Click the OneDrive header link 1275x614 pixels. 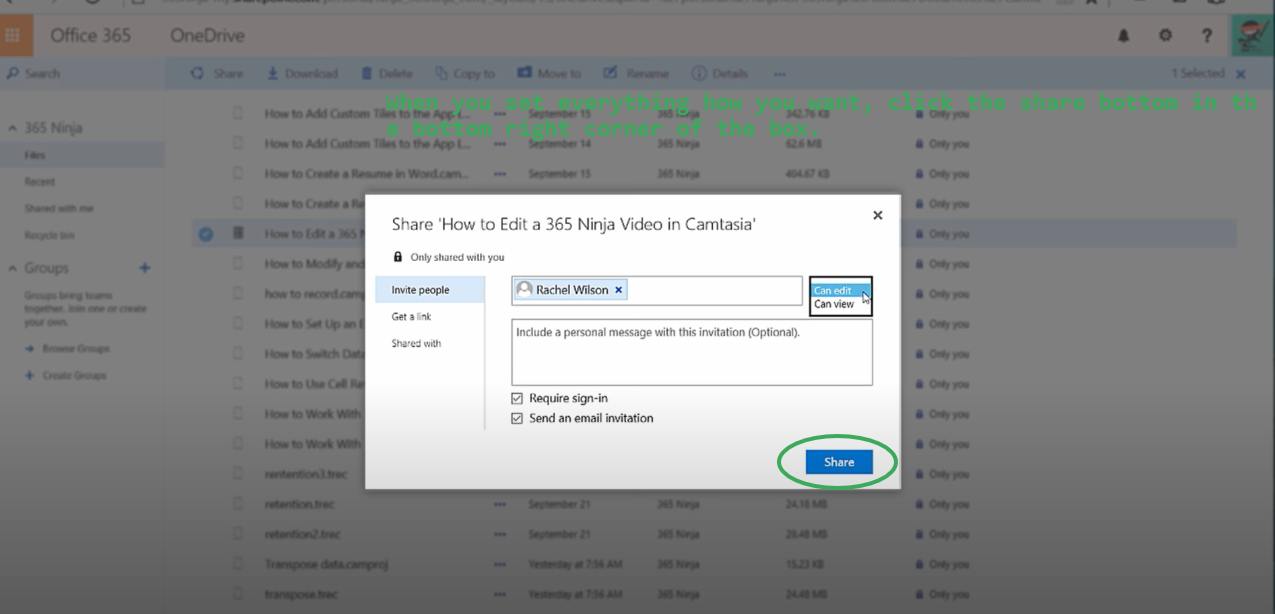click(207, 36)
